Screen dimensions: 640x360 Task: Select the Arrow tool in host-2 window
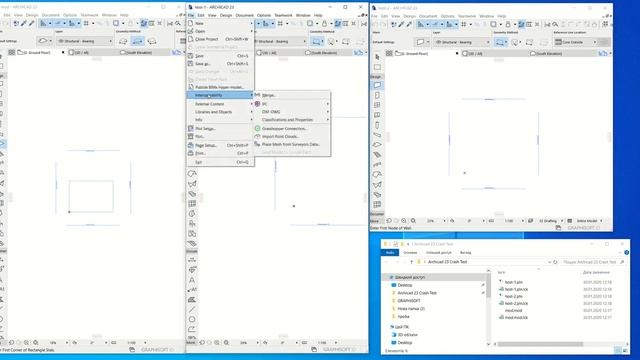coord(377,57)
